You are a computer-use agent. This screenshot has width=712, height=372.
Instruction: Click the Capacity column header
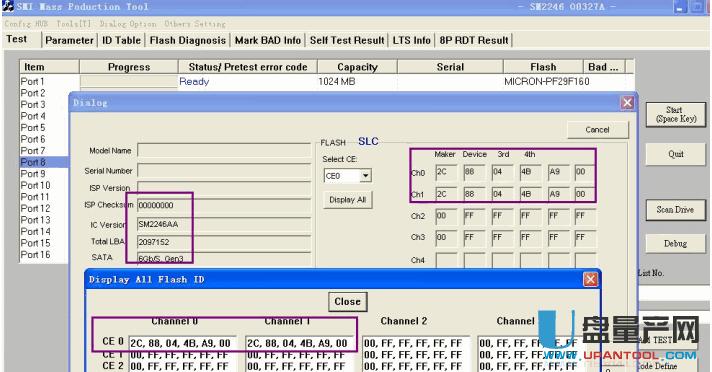click(357, 67)
